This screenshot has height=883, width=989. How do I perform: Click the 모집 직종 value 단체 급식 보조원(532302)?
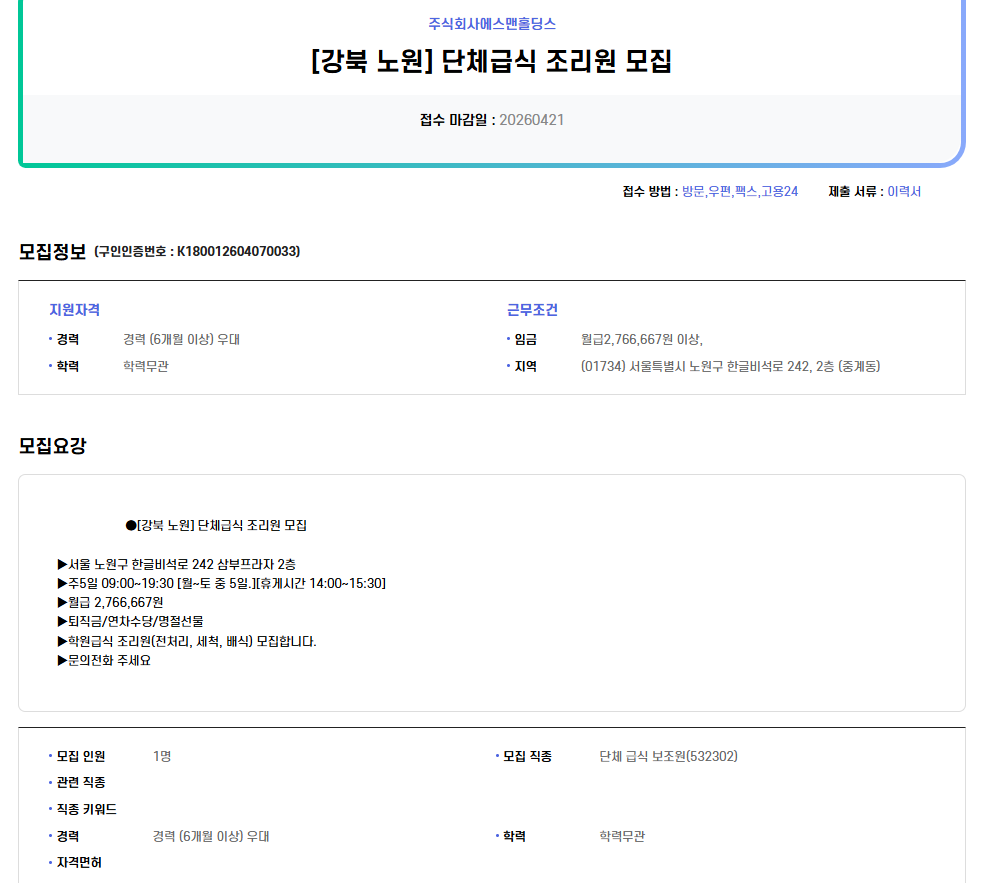coord(668,756)
